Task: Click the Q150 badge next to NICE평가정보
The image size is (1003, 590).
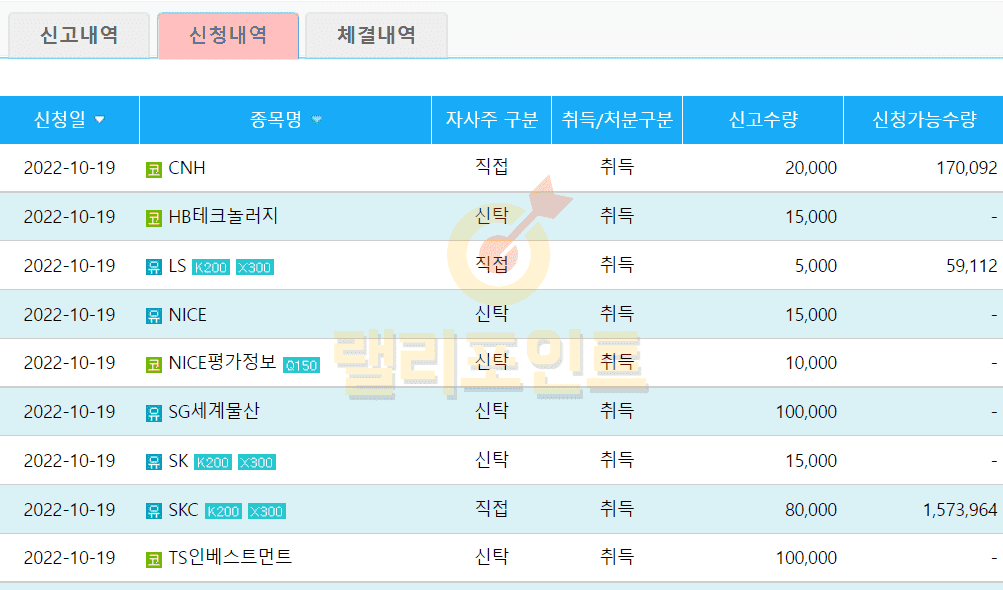Action: 301,365
